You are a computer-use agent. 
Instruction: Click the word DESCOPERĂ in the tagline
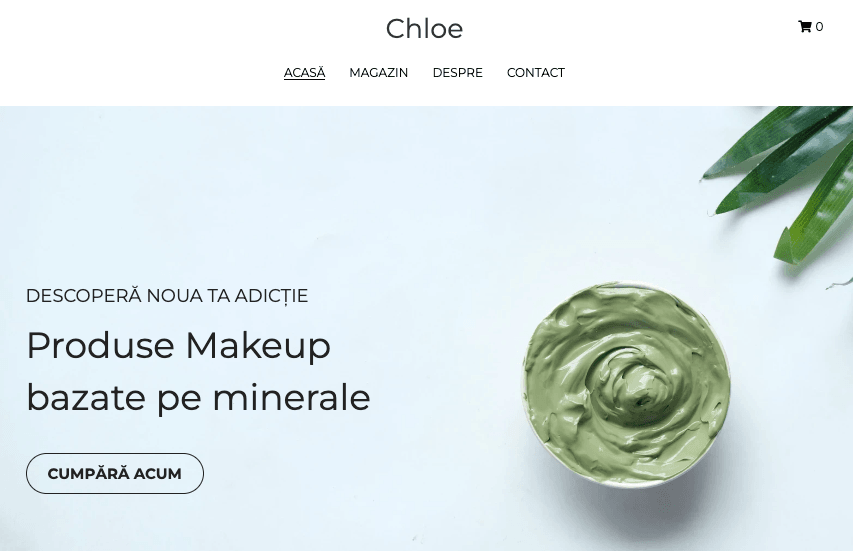point(84,296)
